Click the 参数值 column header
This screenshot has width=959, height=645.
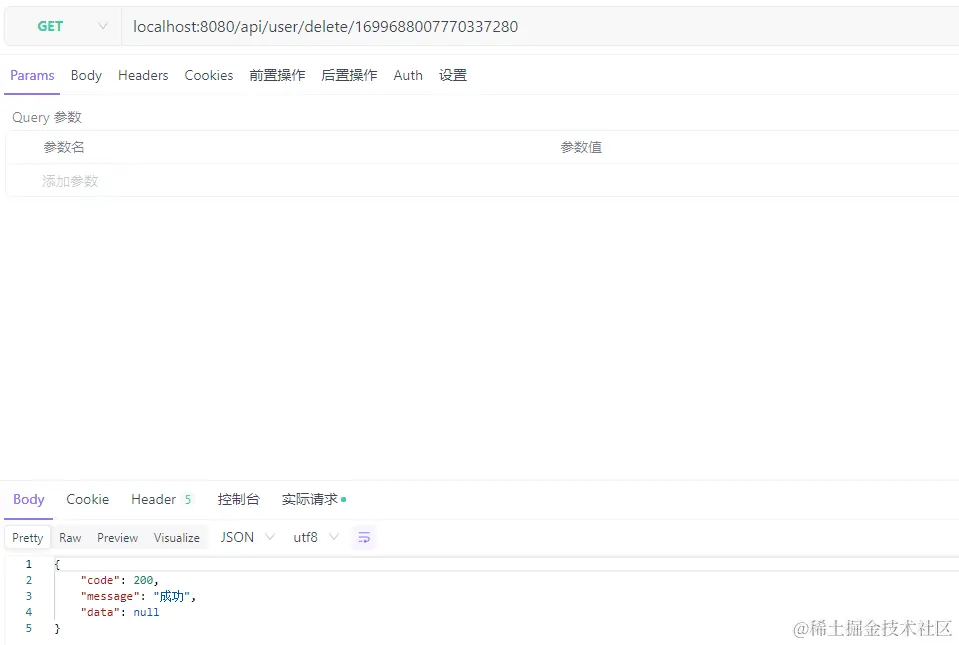(581, 147)
